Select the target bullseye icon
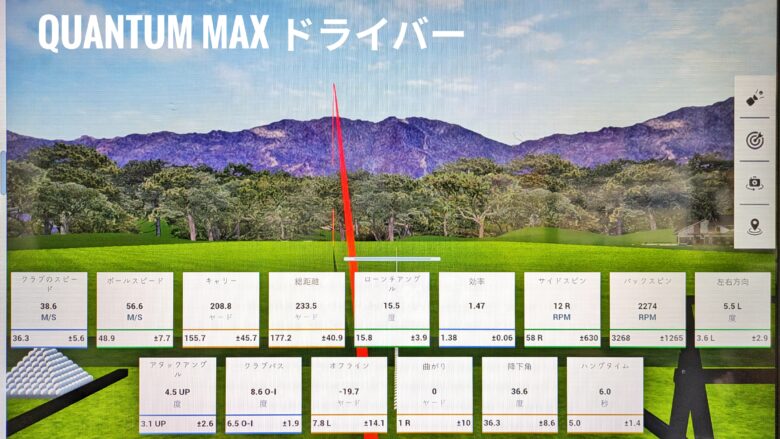The height and width of the screenshot is (439, 780). [755, 141]
